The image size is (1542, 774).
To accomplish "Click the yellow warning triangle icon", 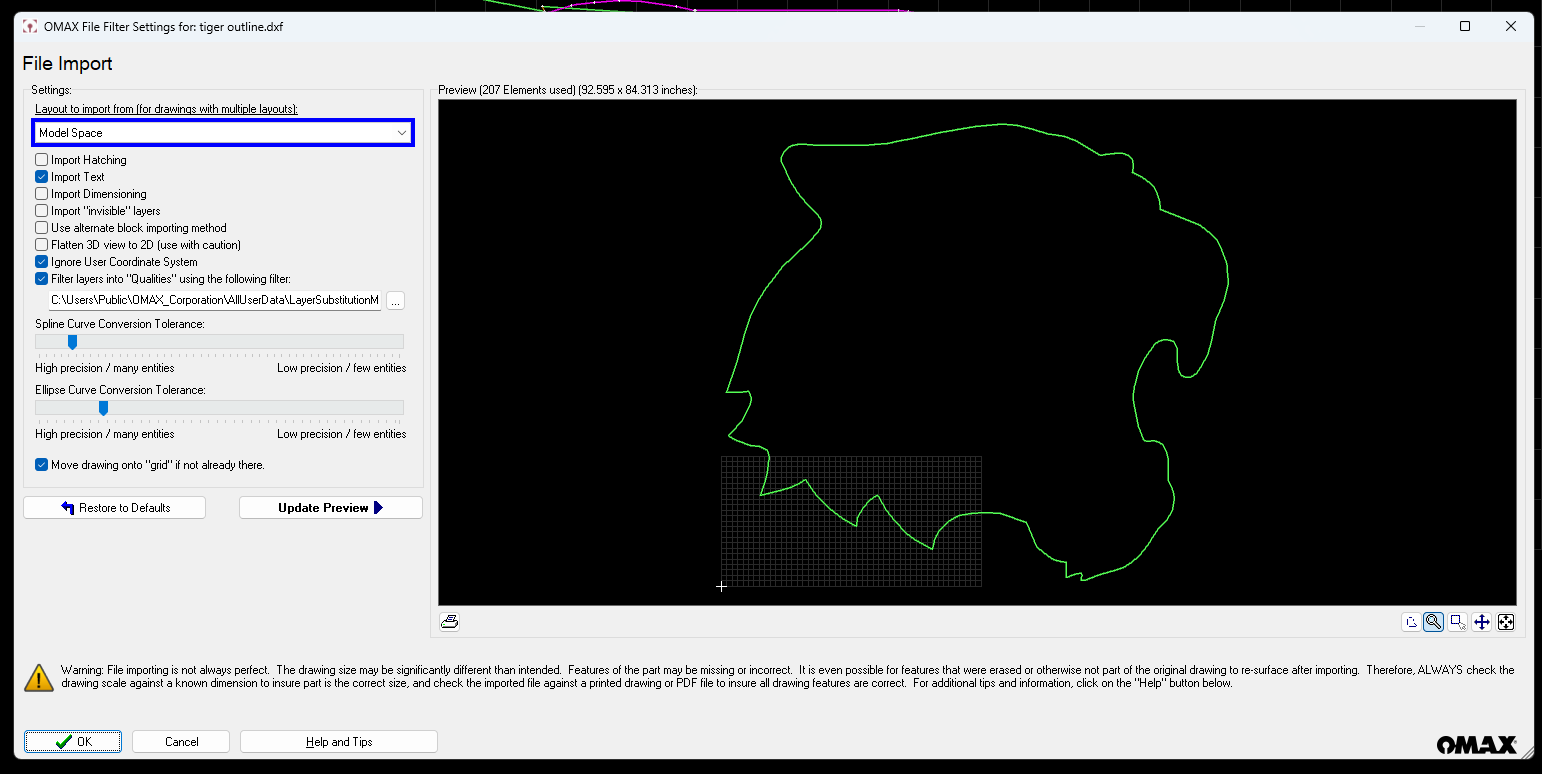I will click(39, 677).
